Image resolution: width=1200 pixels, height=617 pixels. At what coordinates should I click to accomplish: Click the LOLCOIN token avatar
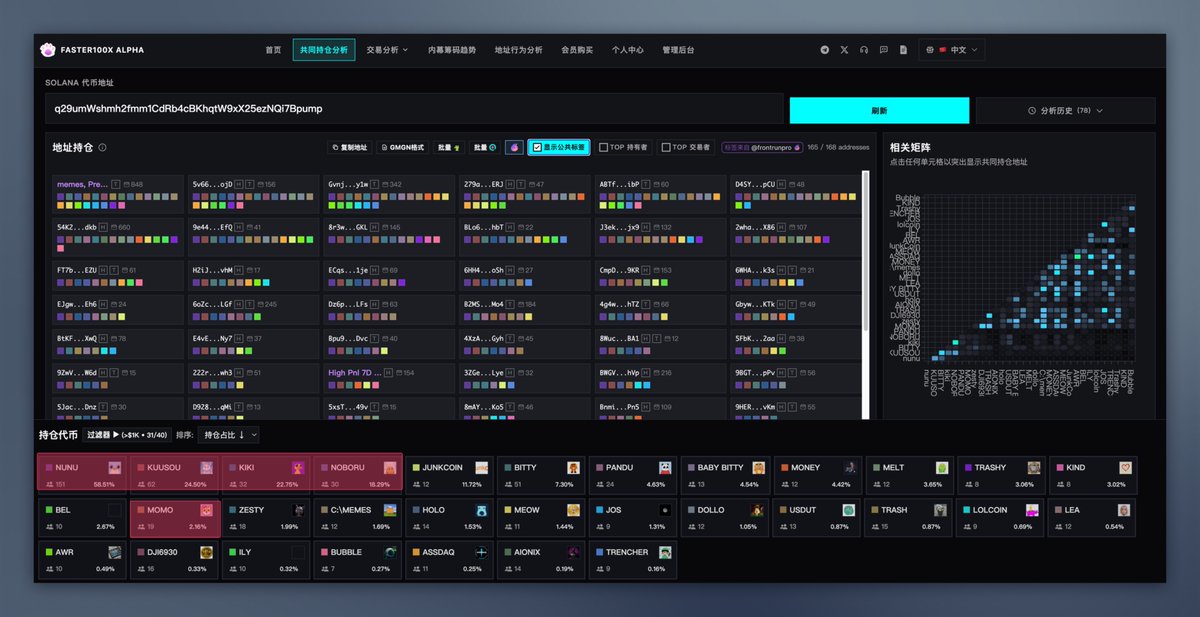point(1034,510)
